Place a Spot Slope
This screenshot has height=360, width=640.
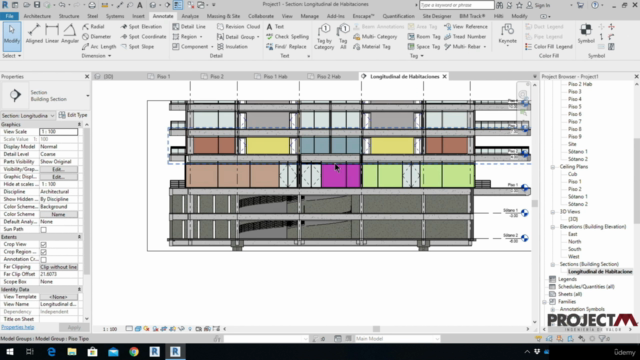(137, 47)
